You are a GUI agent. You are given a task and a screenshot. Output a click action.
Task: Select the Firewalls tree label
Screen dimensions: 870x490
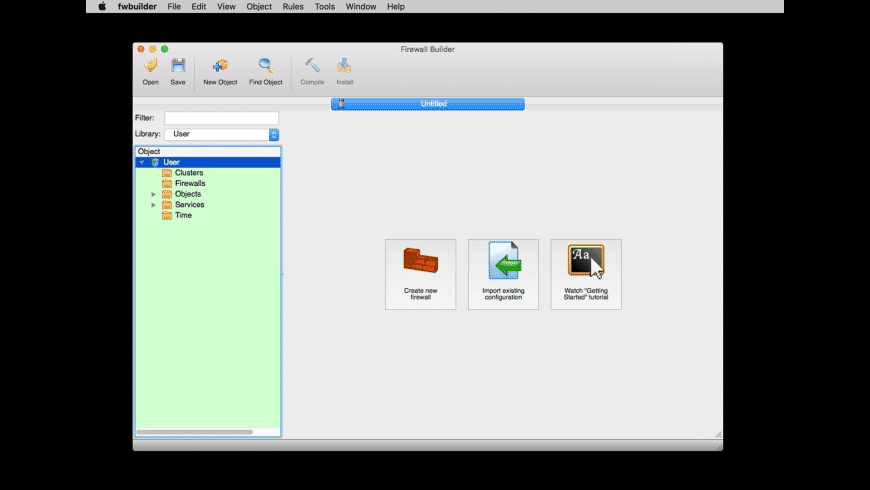pos(190,183)
